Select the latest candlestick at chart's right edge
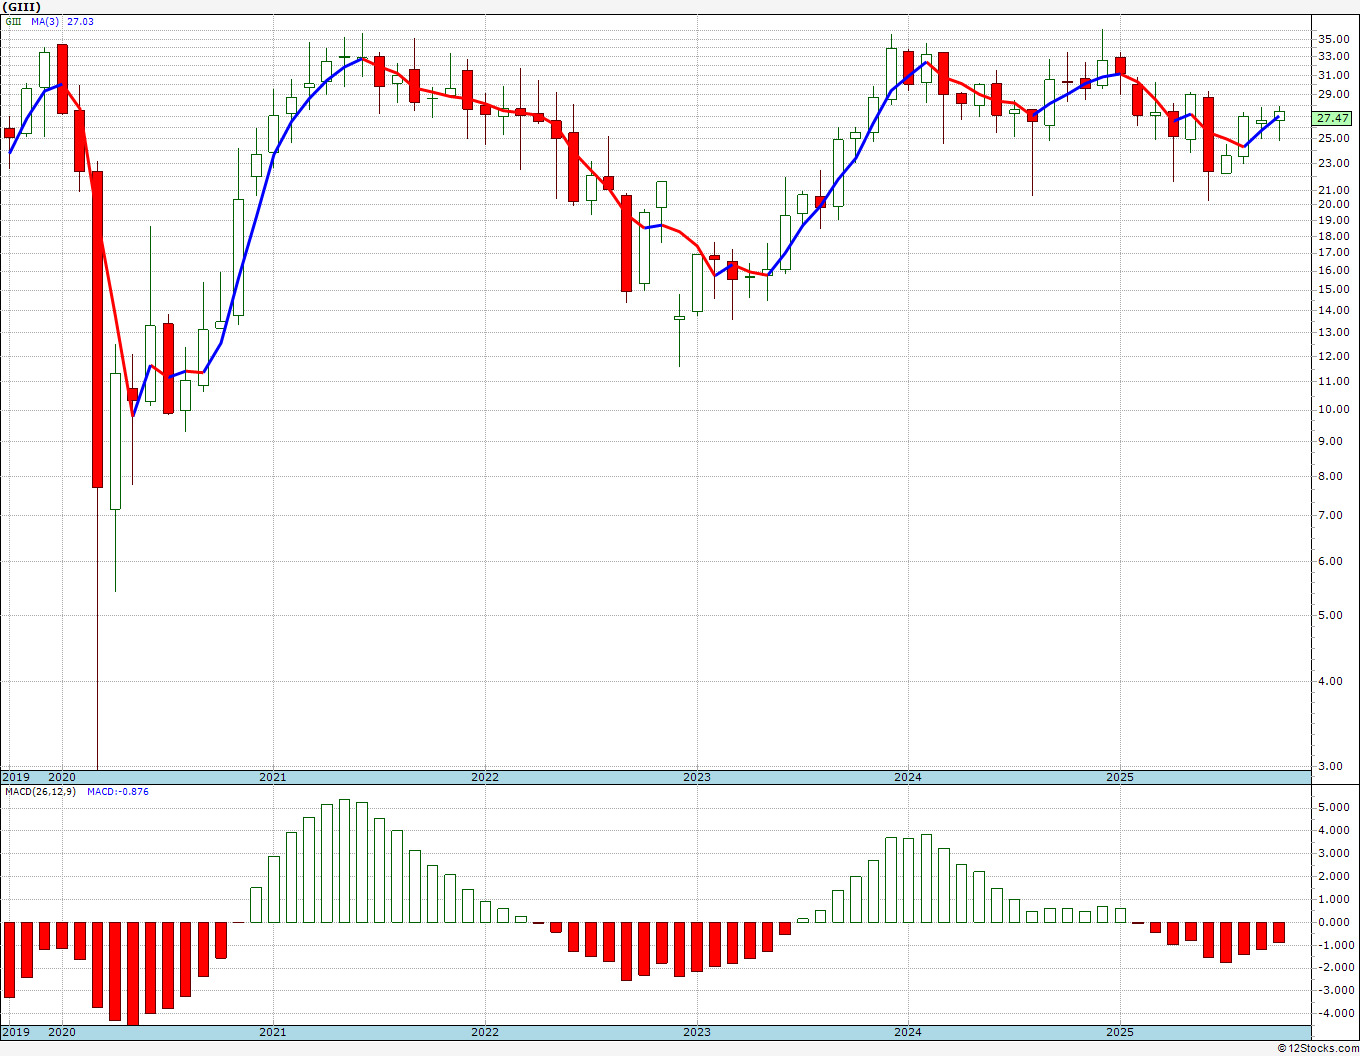The image size is (1360, 1056). (1279, 116)
